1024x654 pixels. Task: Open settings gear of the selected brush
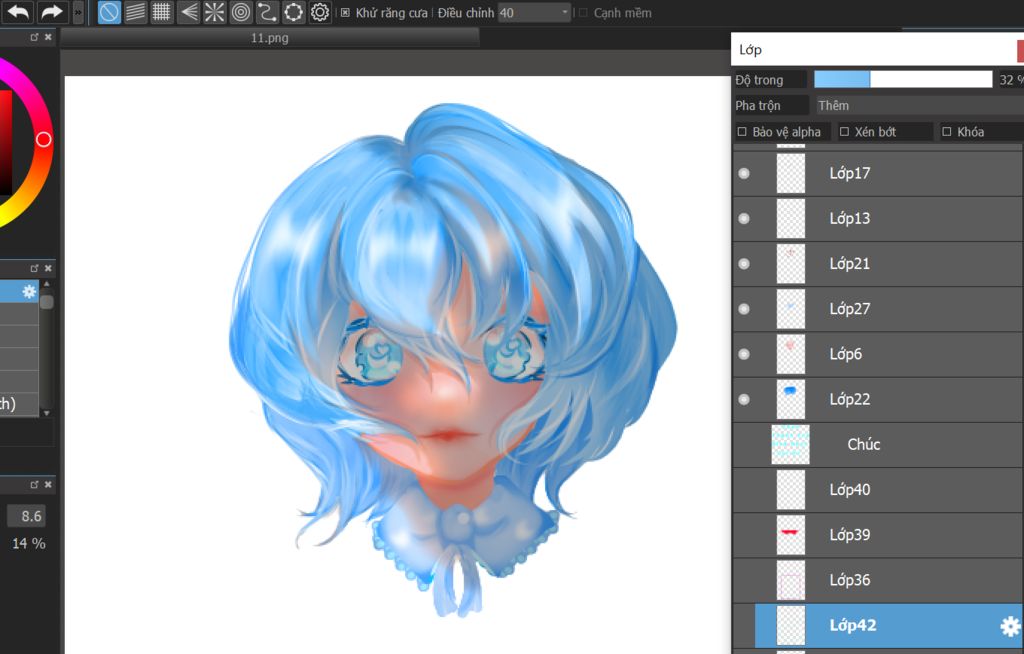coord(29,291)
